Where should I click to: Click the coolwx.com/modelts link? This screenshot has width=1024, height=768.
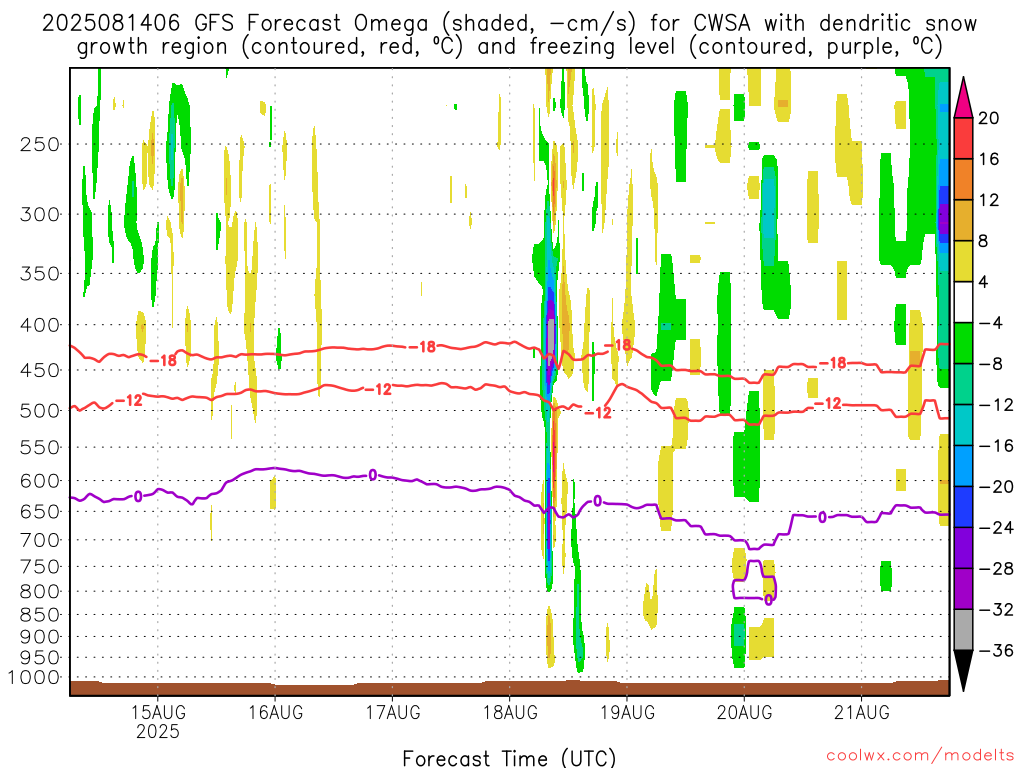point(920,755)
